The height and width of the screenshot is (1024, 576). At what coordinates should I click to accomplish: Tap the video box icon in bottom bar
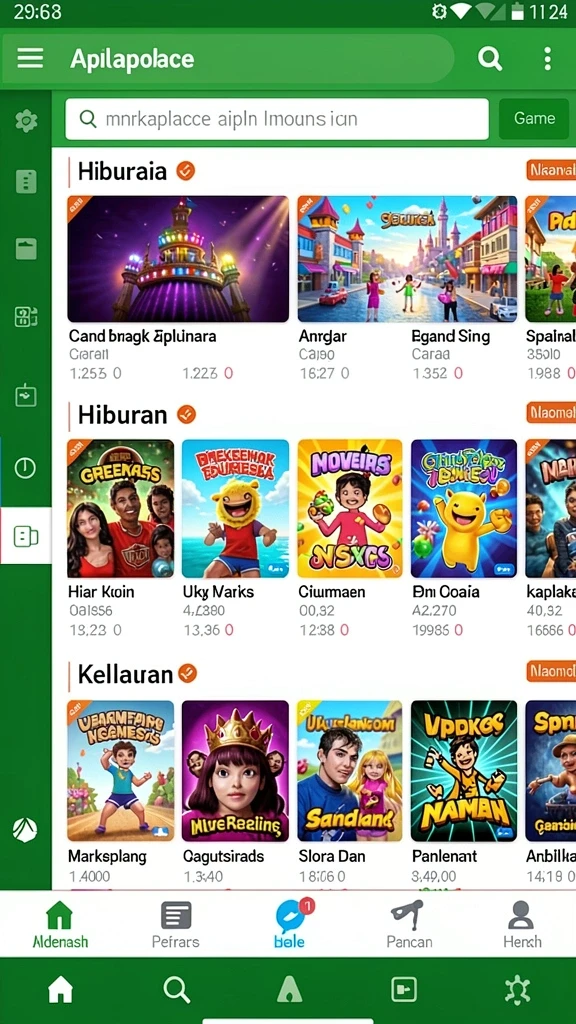(x=404, y=990)
